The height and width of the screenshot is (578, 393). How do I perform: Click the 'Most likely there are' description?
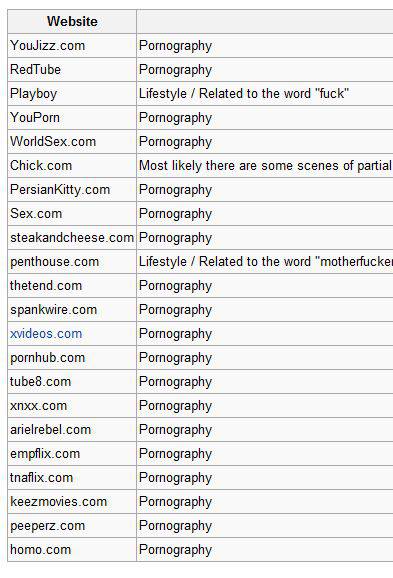coord(266,166)
